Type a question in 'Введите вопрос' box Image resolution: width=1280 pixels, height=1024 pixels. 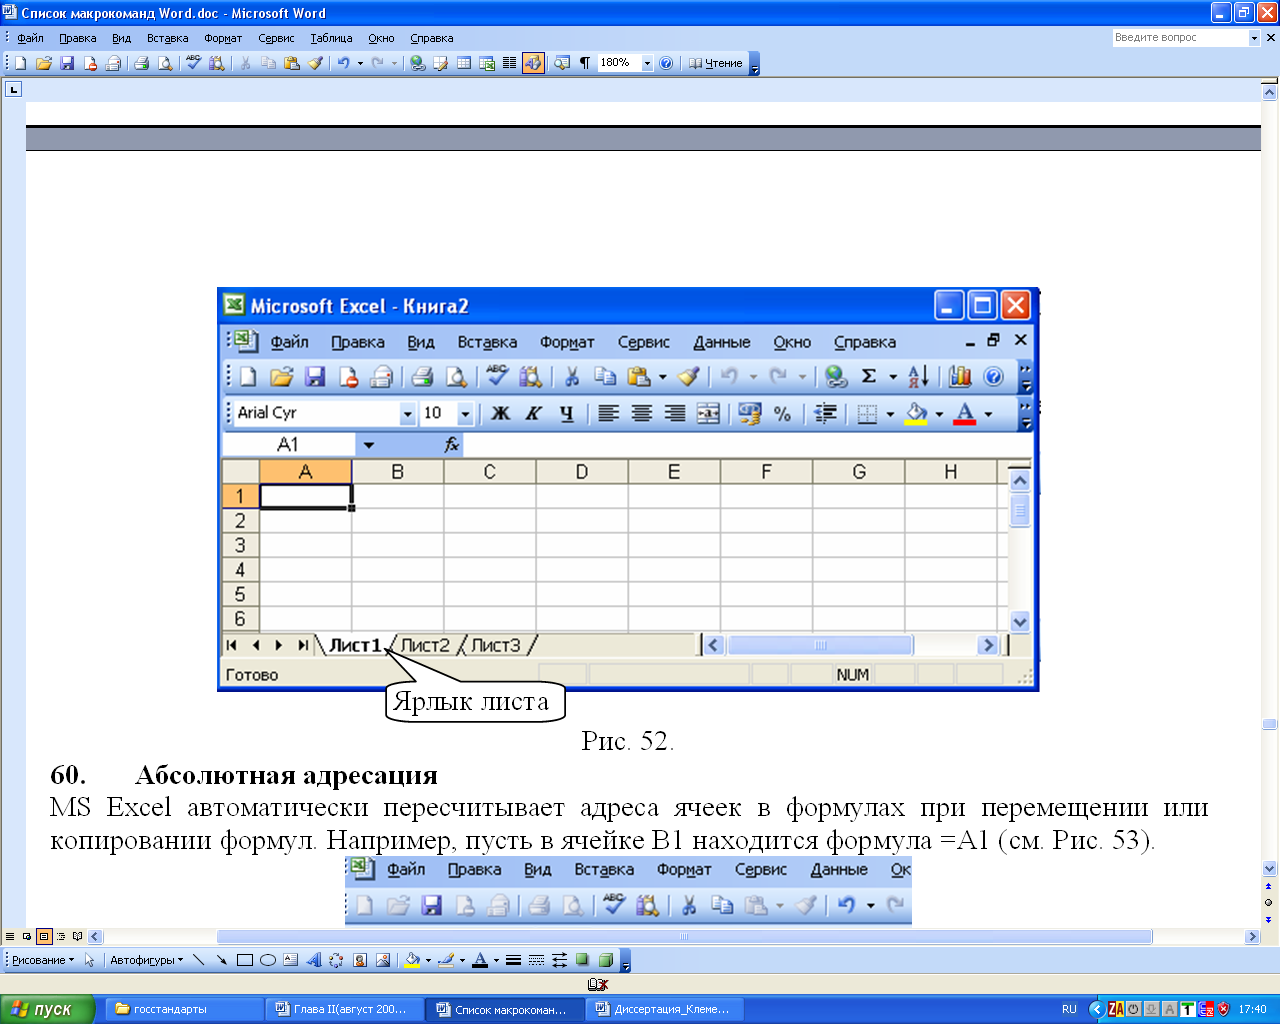[x=1180, y=38]
